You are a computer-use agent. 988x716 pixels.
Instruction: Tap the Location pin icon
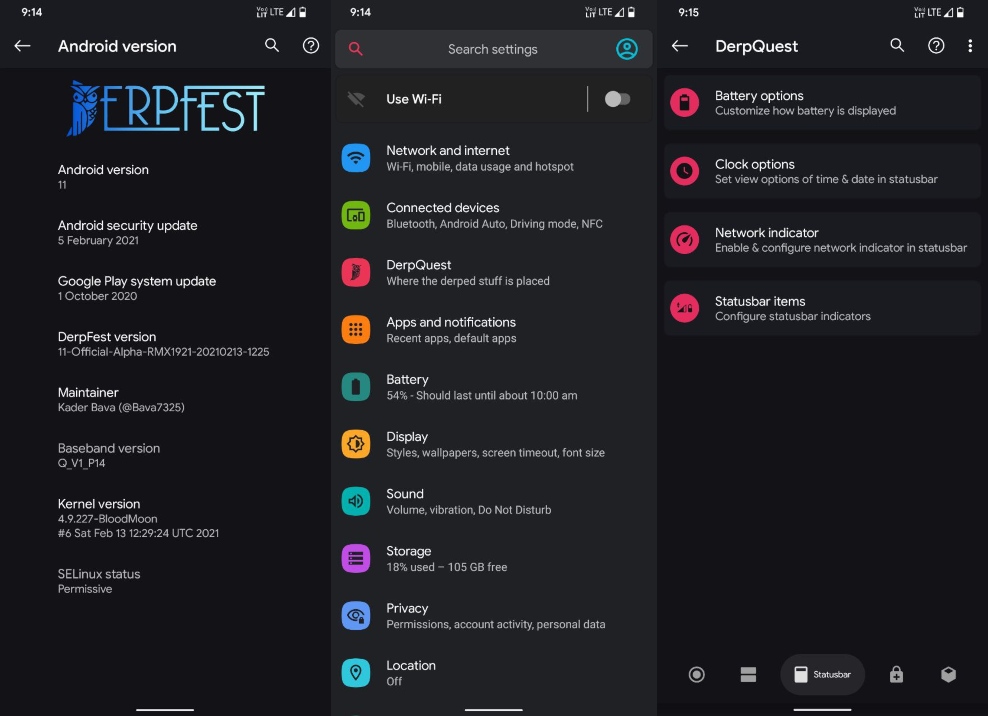coord(356,673)
